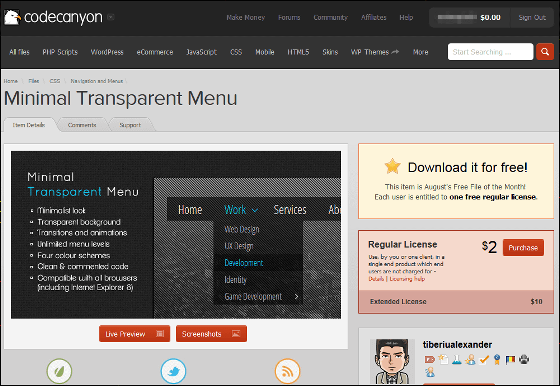Open the dropdown arrow beside the CodeCanyon logo
The image size is (560, 386).
(x=111, y=17)
